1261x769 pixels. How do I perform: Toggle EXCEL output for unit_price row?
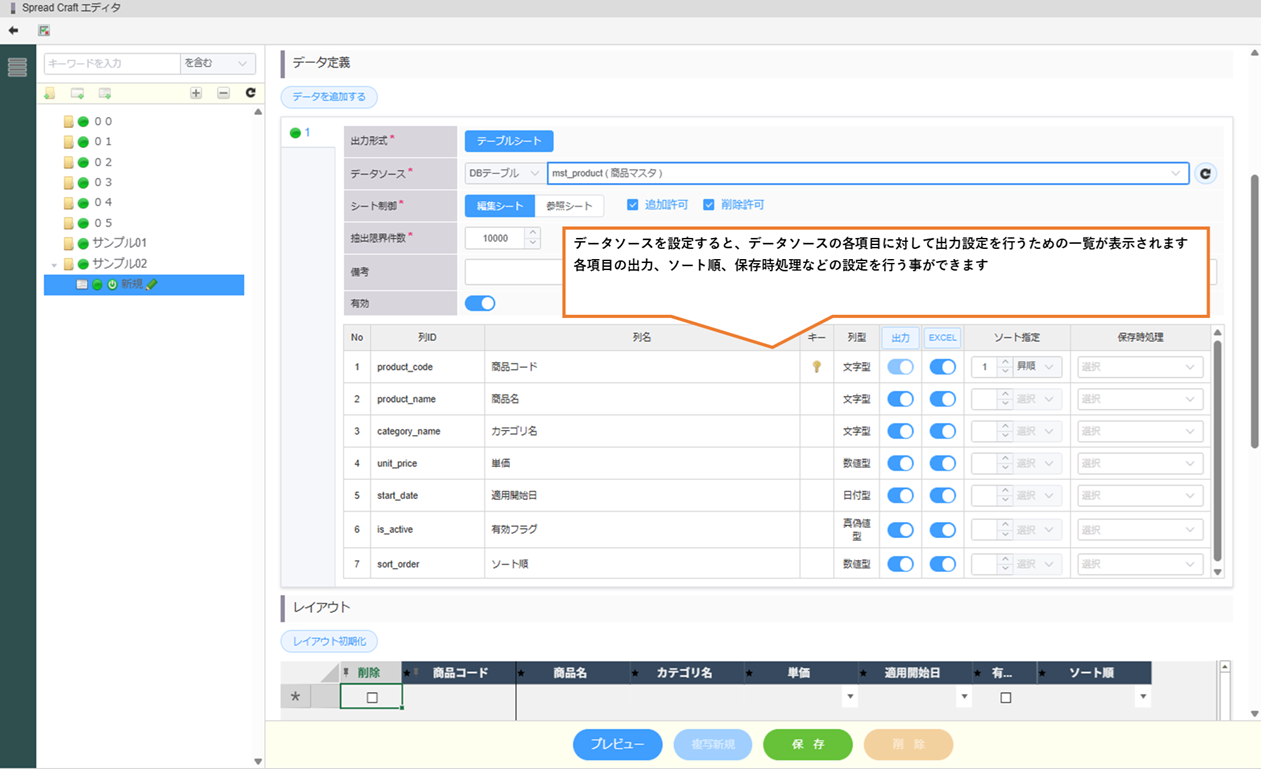click(942, 464)
